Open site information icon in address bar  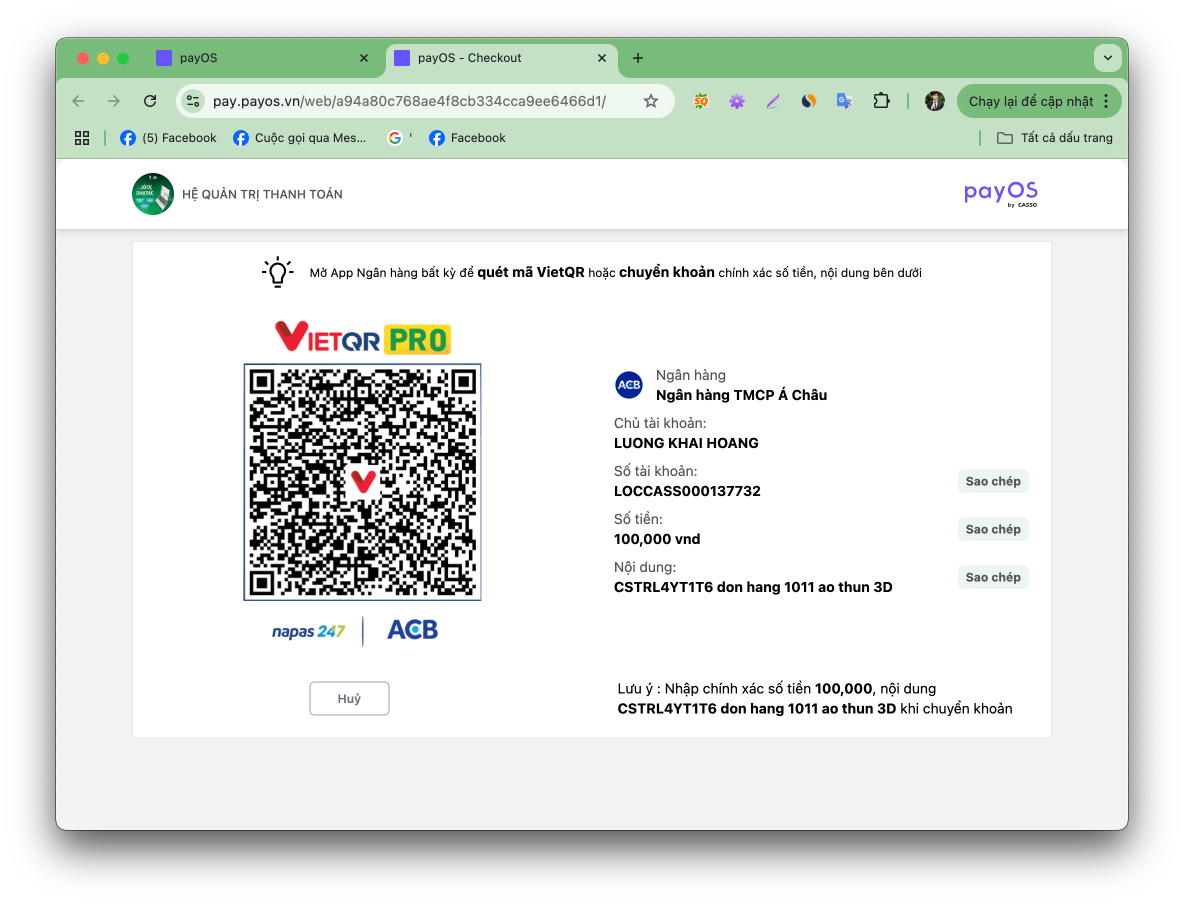[x=193, y=101]
